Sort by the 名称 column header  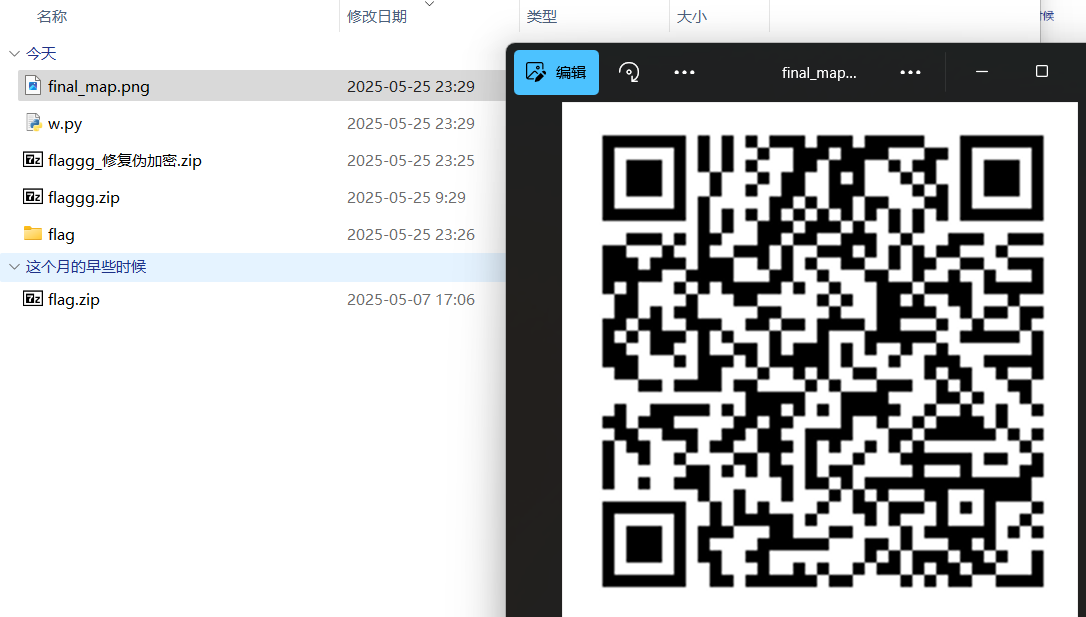(x=52, y=17)
